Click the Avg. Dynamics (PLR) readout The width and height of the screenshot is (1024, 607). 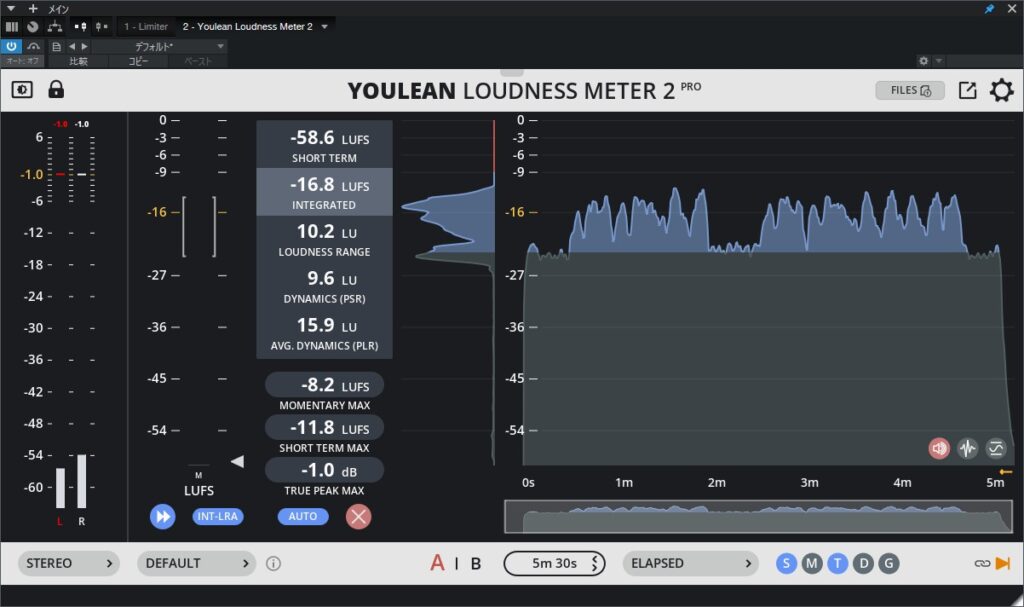pyautogui.click(x=325, y=333)
